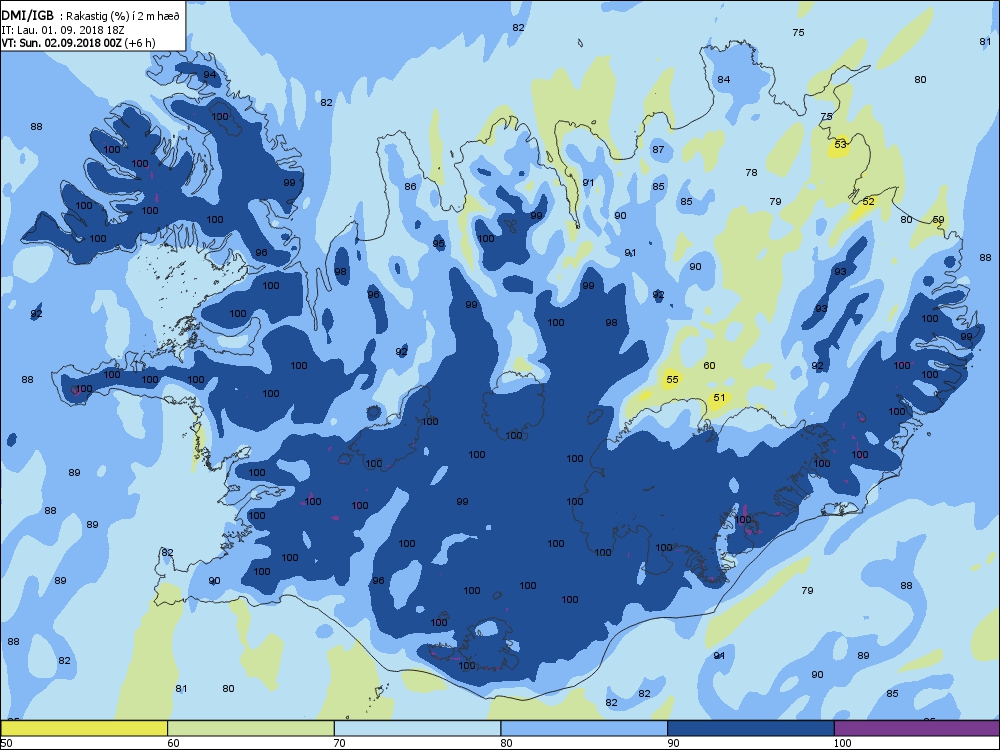Click the 'DMI/IGB' title text
This screenshot has height=750, width=1000.
click(27, 16)
